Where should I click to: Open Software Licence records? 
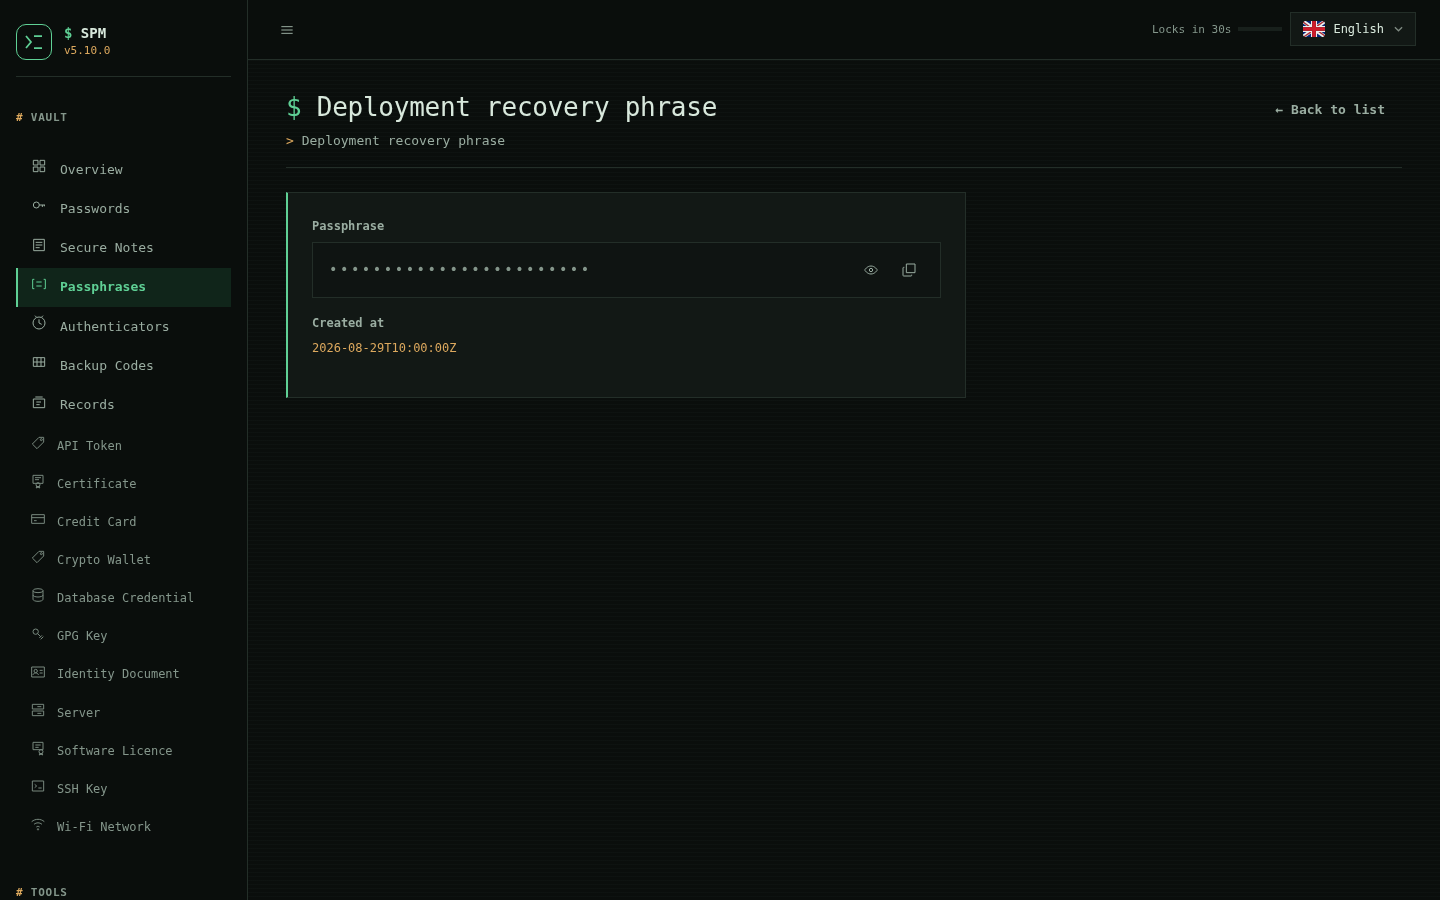coord(124,750)
